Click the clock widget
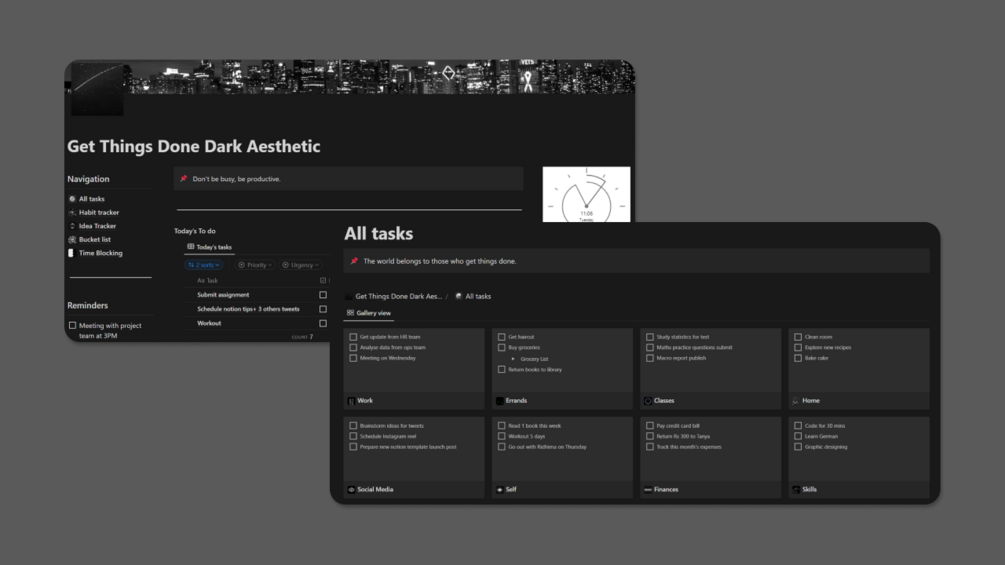The image size is (1005, 565). [x=586, y=195]
